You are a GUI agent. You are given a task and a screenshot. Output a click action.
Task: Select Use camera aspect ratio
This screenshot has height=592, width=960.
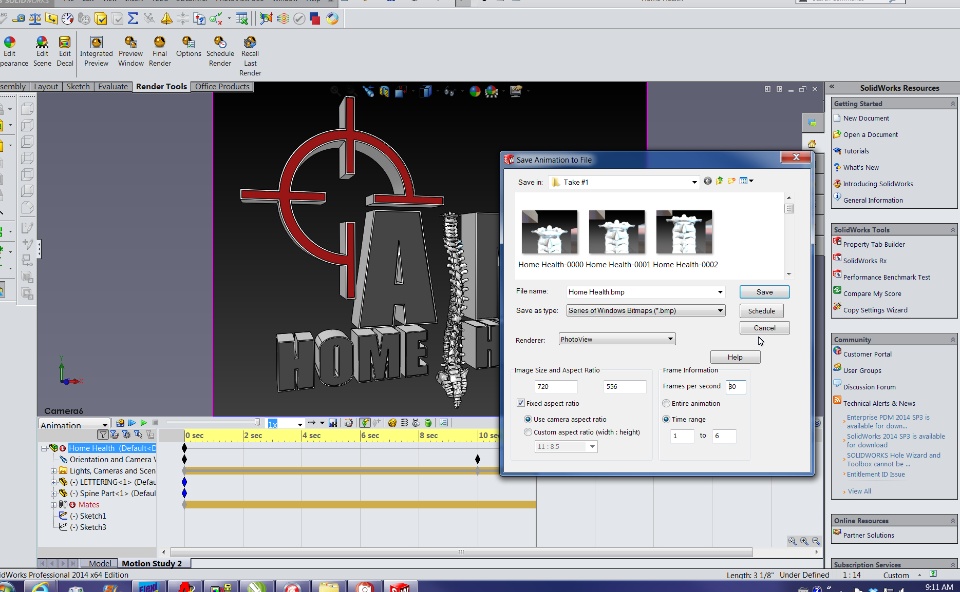(x=528, y=419)
